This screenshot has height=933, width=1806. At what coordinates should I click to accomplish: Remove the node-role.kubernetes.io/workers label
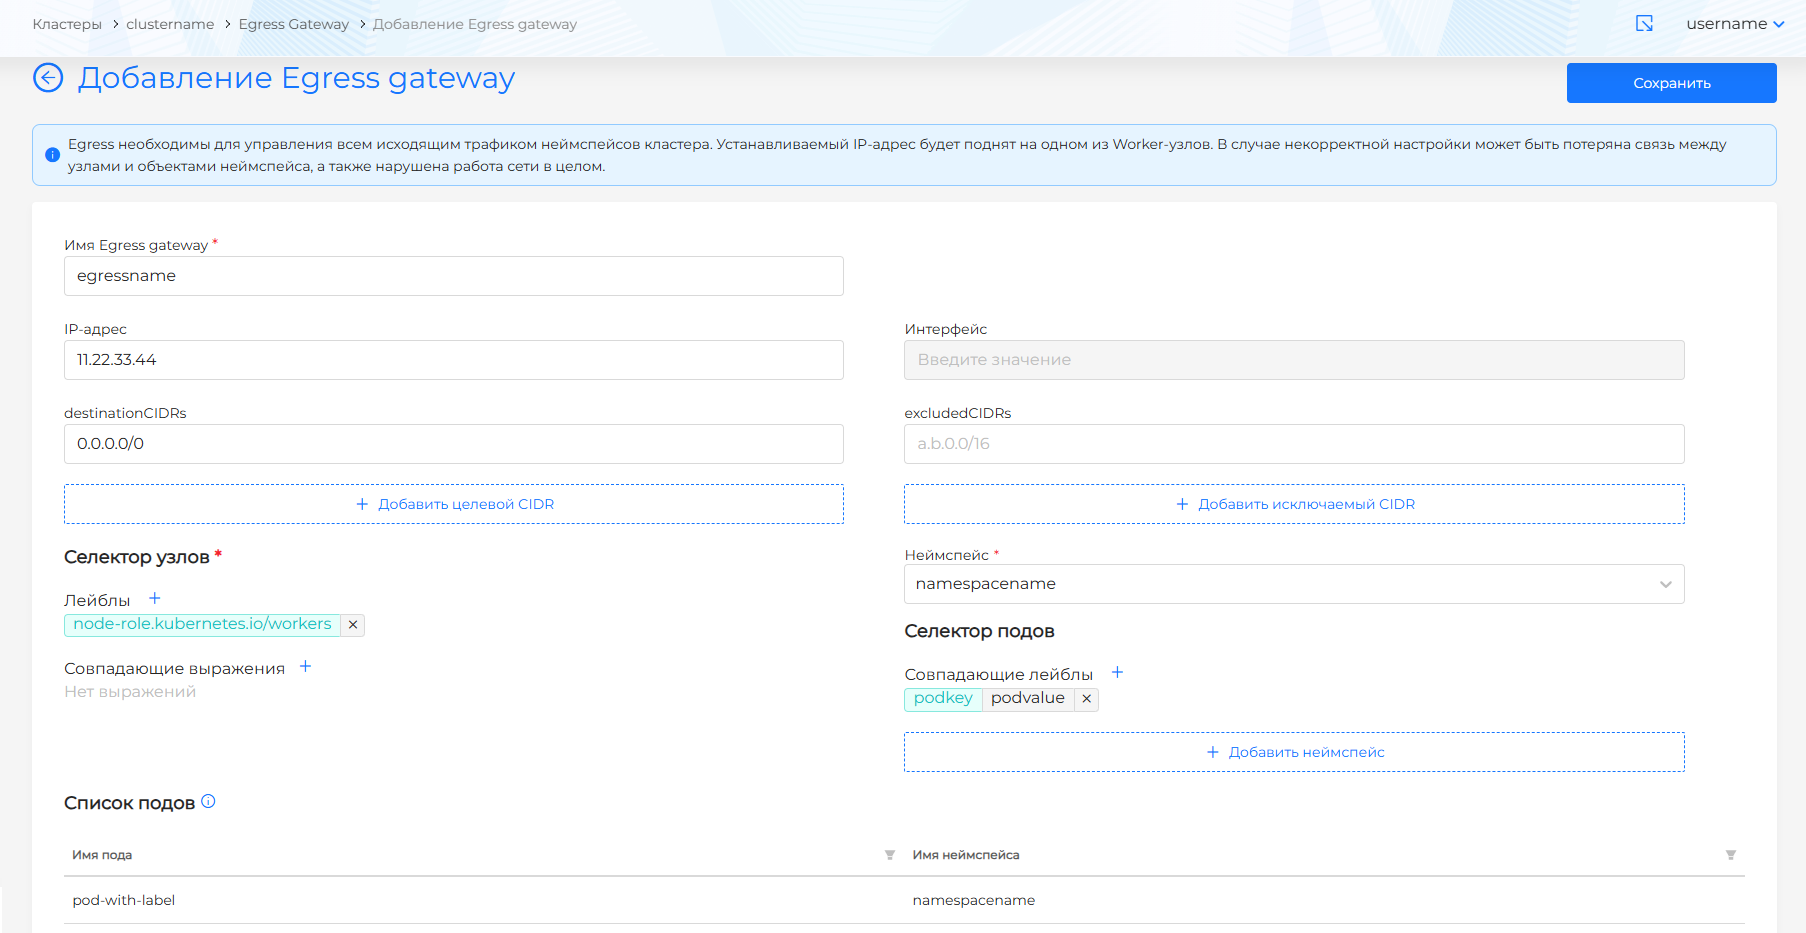[x=353, y=625]
